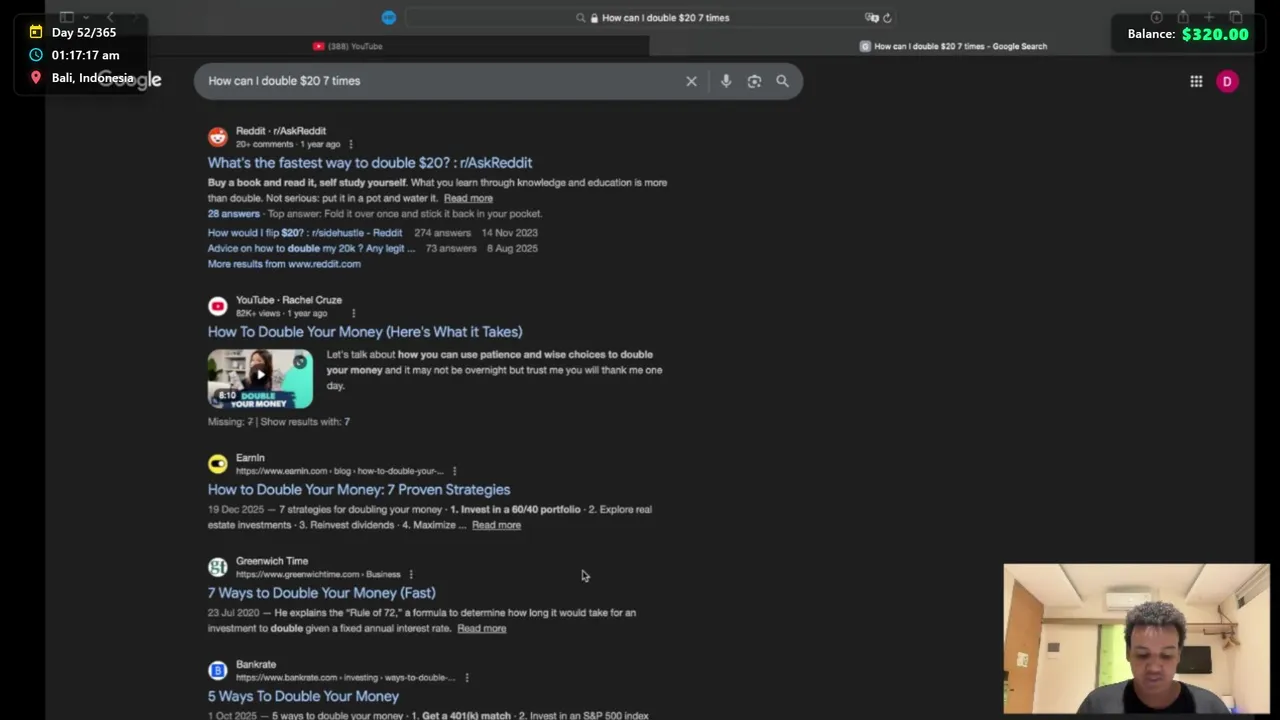Click the Bankrate favicon

point(218,670)
